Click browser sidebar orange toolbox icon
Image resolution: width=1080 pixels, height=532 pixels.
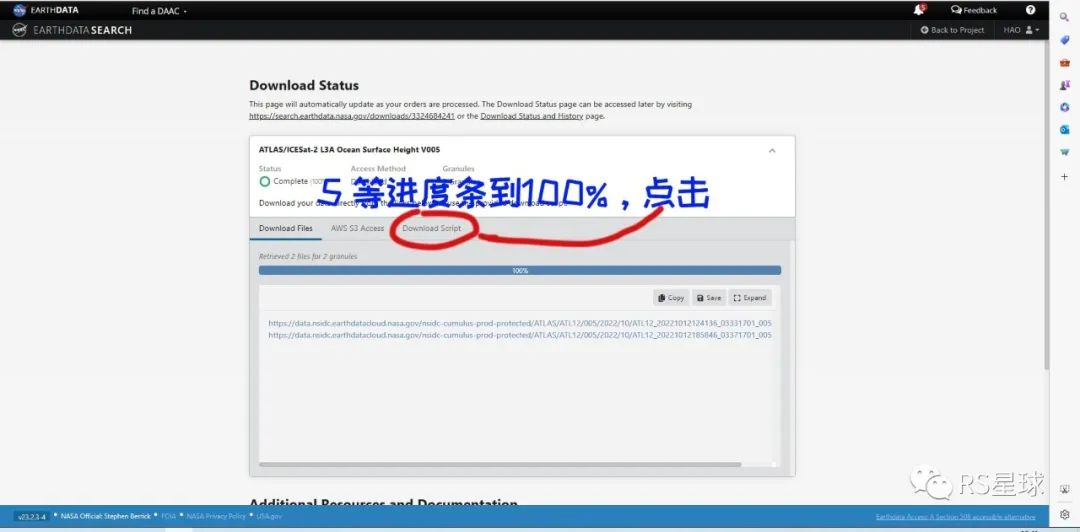click(x=1065, y=63)
